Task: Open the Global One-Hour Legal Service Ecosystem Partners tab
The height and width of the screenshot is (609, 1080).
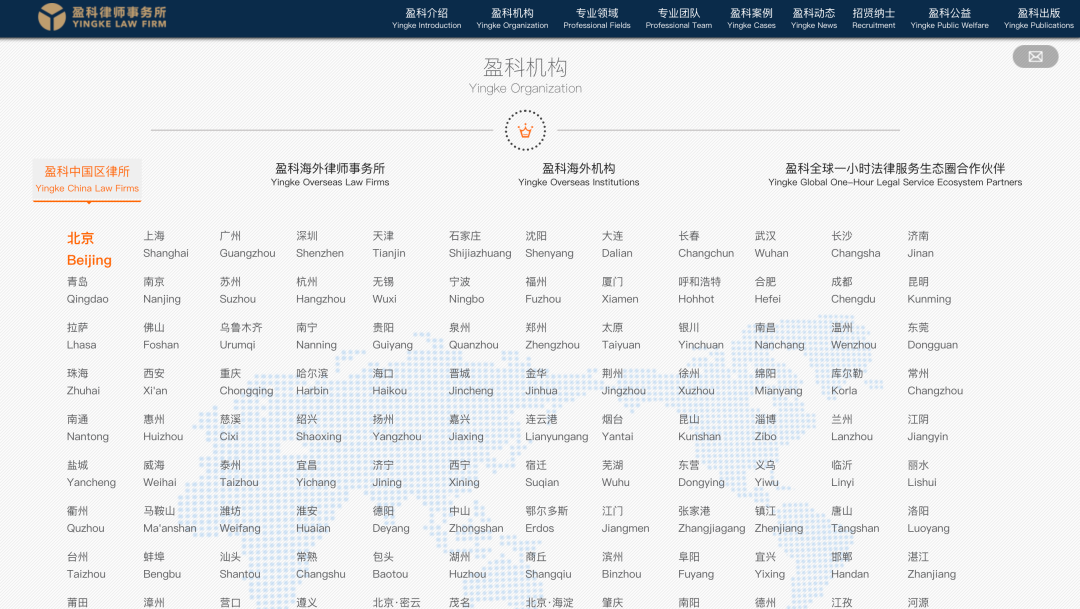Action: click(895, 176)
